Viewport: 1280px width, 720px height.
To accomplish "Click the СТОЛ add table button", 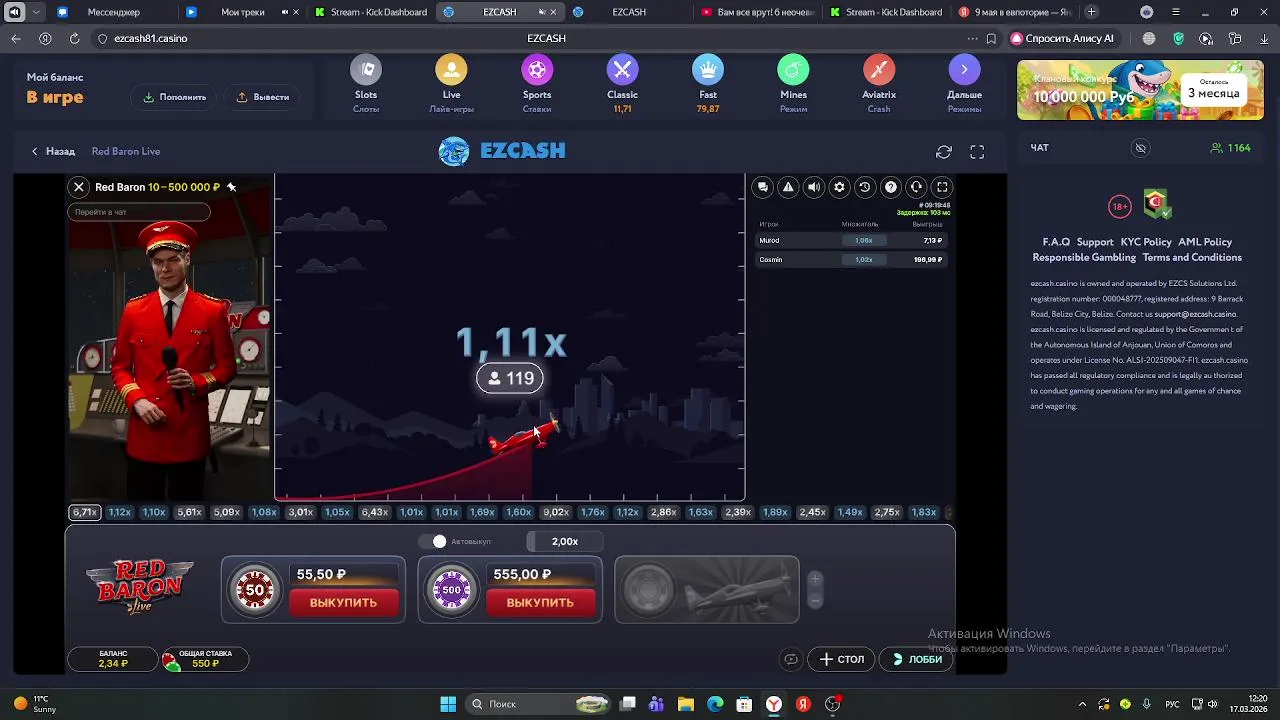I will click(842, 659).
